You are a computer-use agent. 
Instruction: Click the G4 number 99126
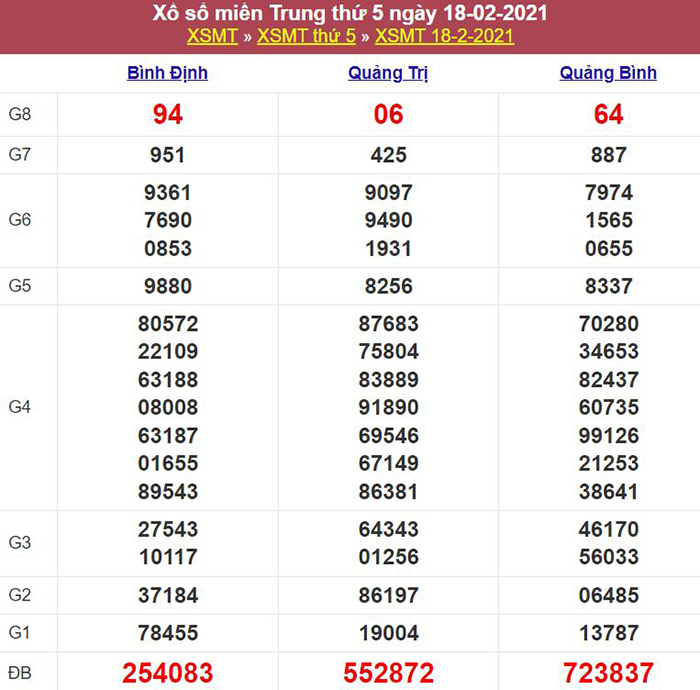pos(609,436)
